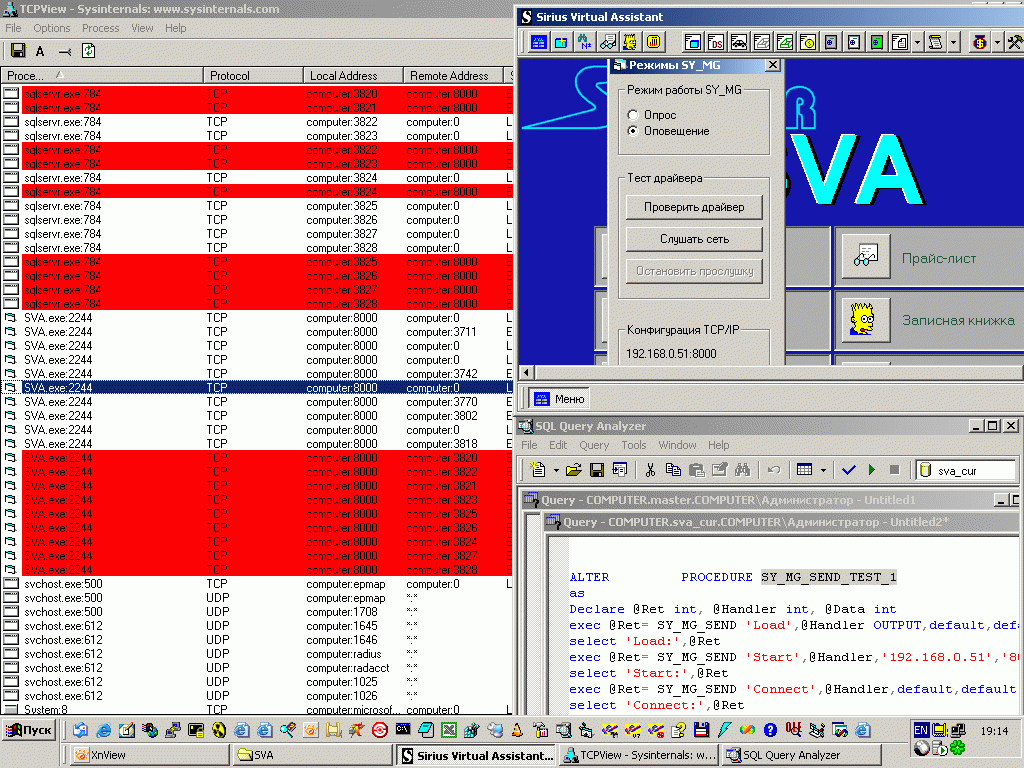Switch to XnView taskbar button

150,755
